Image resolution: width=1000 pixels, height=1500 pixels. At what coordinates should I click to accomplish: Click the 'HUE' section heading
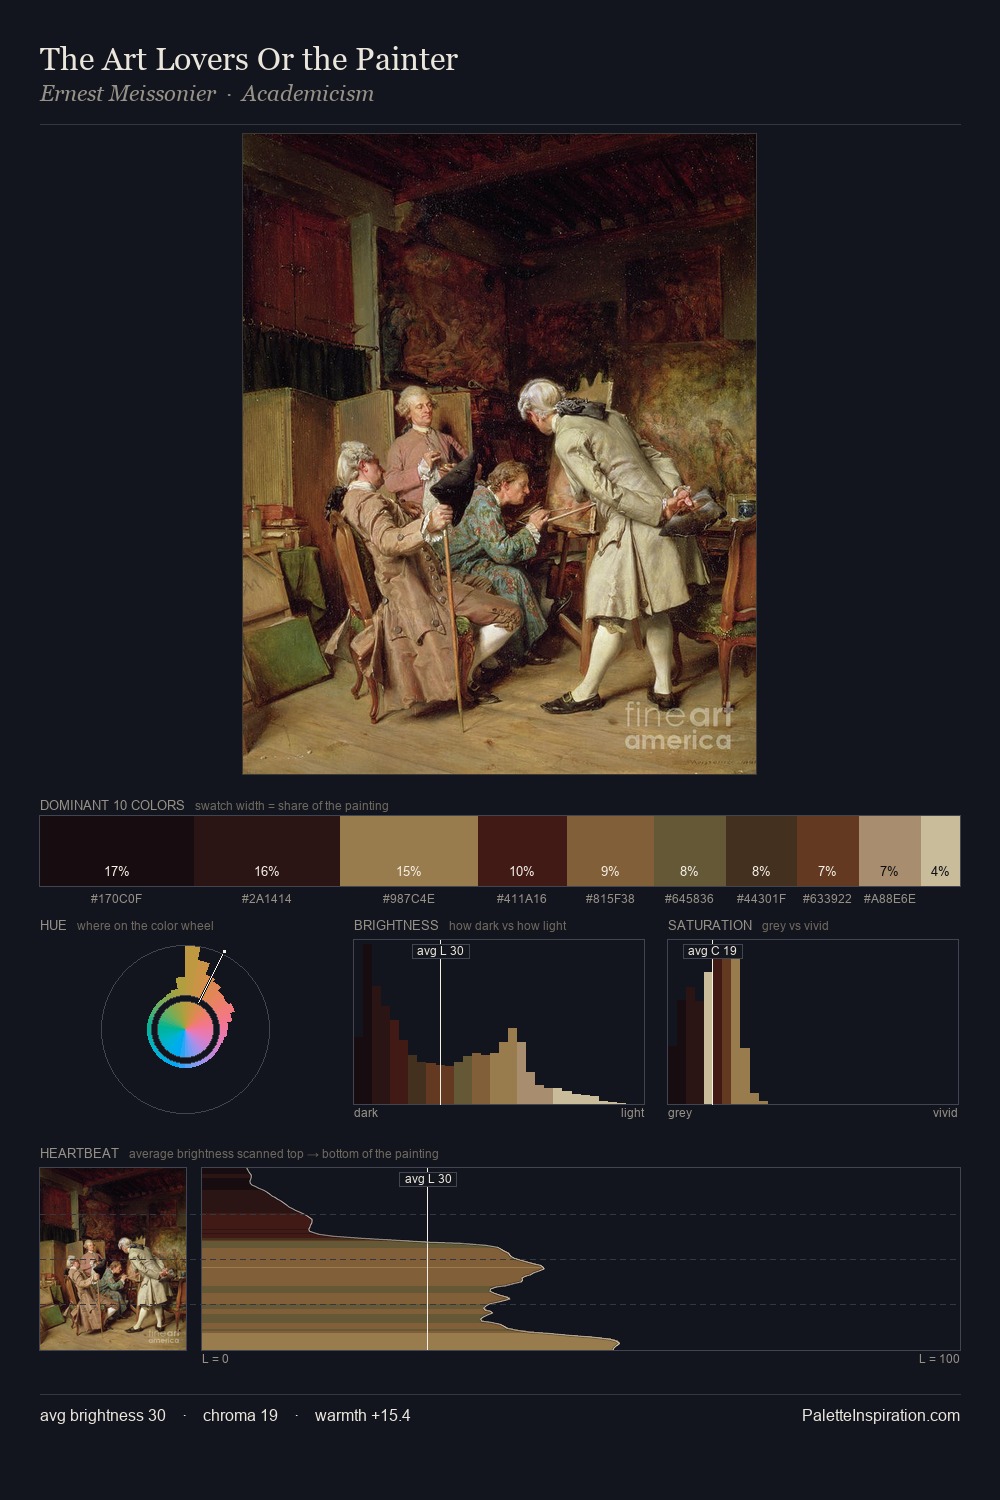pos(53,925)
